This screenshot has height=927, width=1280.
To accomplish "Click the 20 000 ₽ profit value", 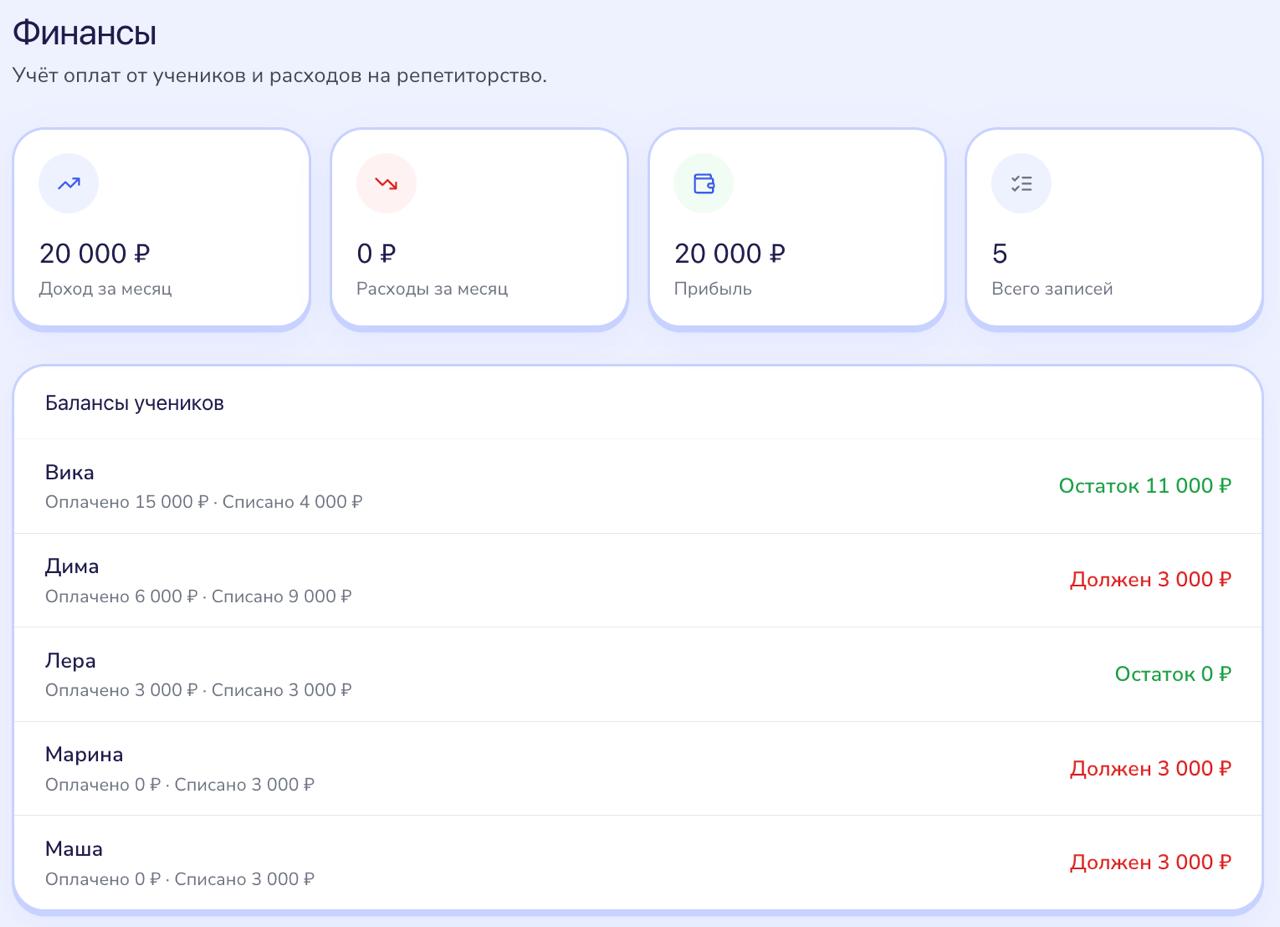I will click(x=730, y=254).
